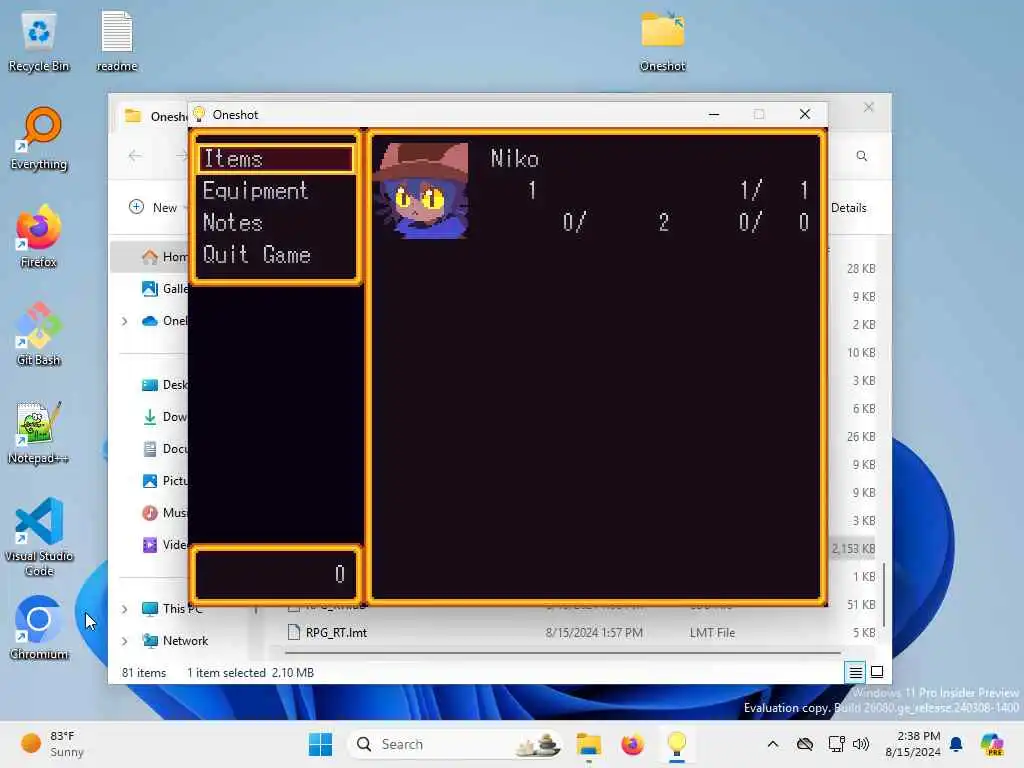The image size is (1024, 768).
Task: Click the lightbulb icon in Oneshot title bar
Action: pyautogui.click(x=199, y=114)
